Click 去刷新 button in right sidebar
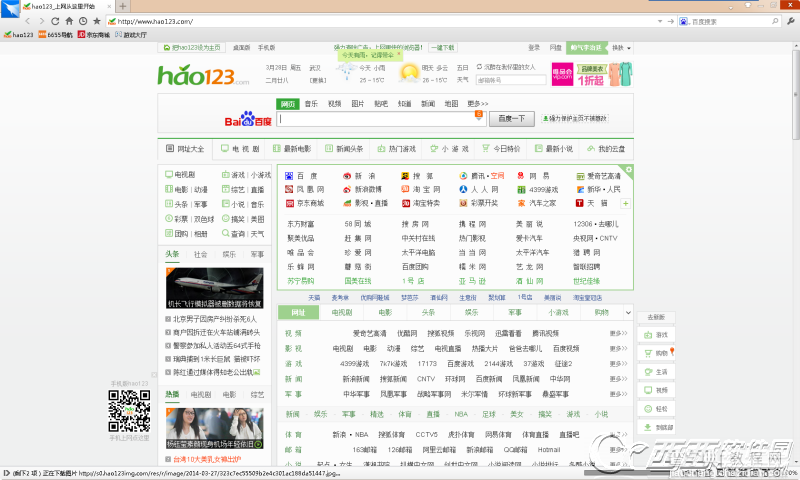 pyautogui.click(x=656, y=317)
